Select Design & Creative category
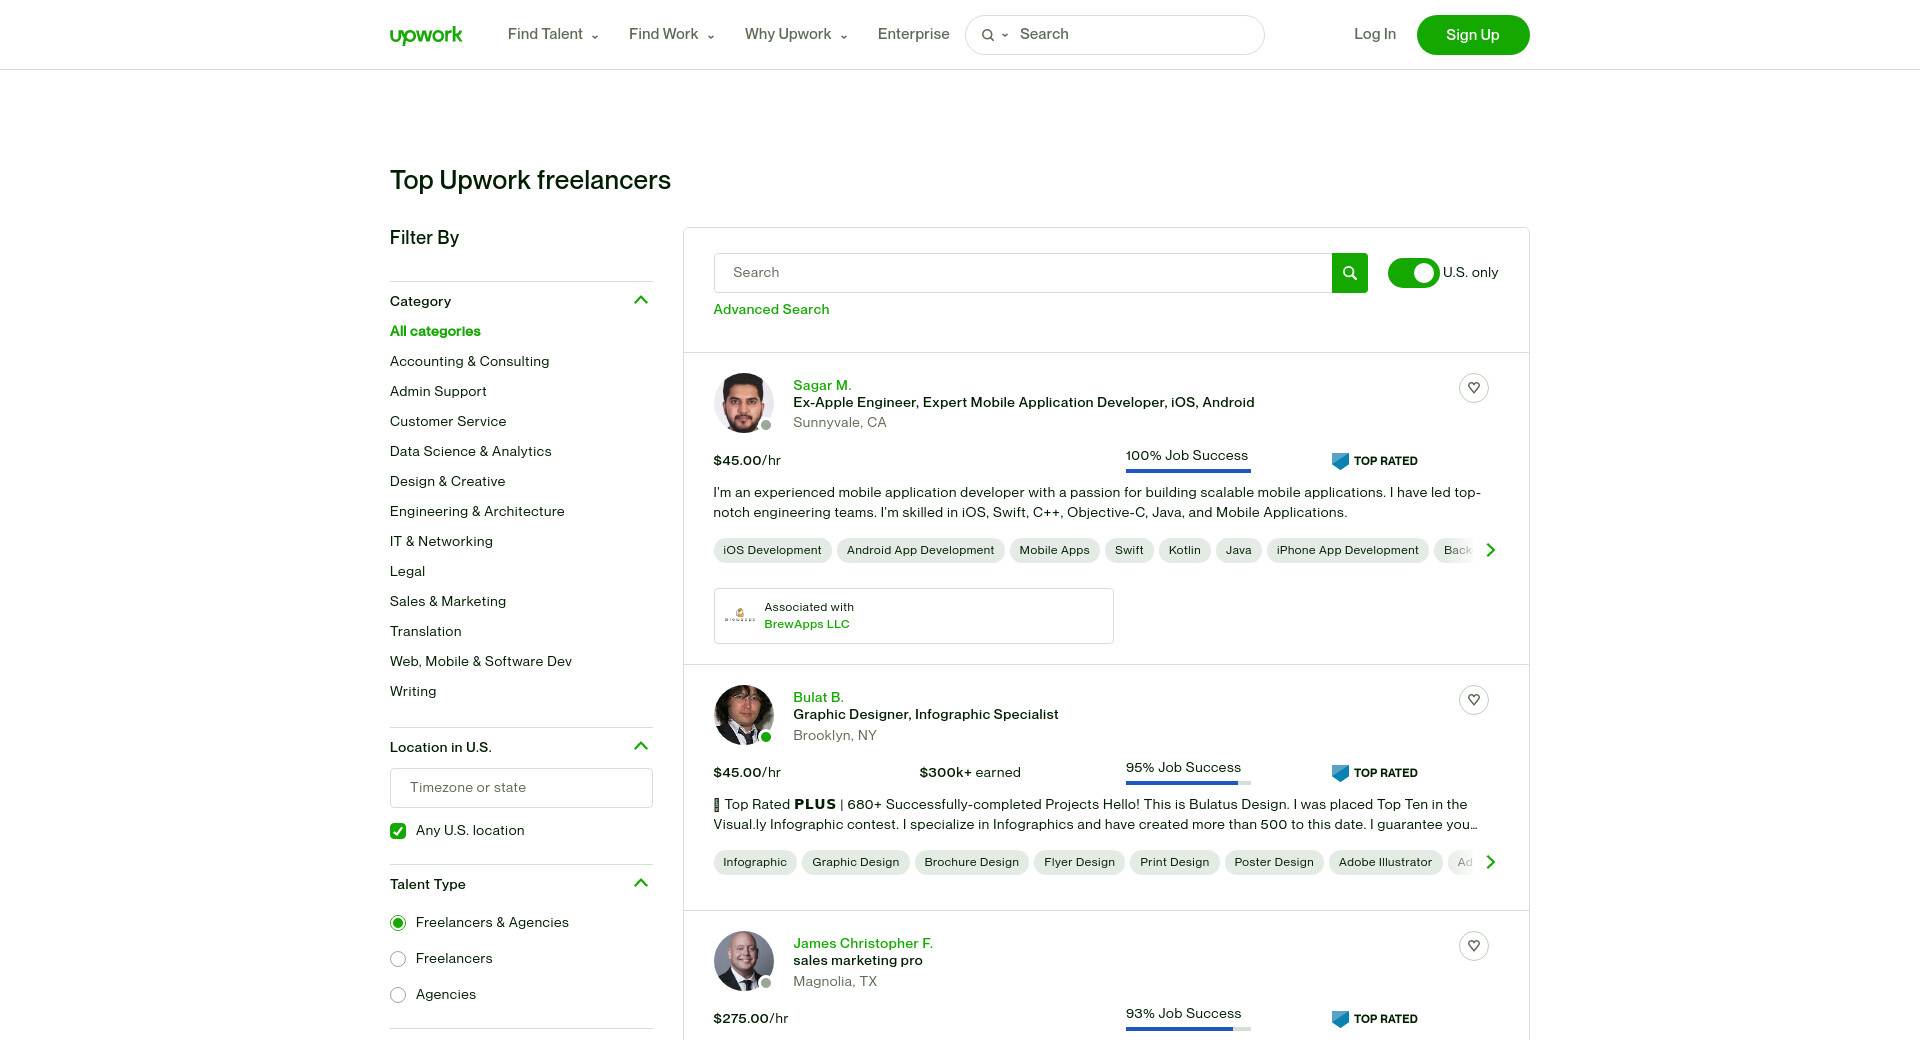Screen dimensions: 1920x1040 coord(447,481)
